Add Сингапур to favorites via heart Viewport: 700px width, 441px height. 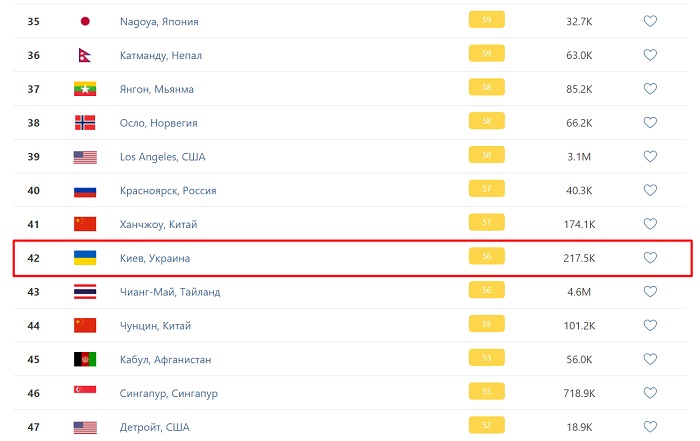click(650, 393)
